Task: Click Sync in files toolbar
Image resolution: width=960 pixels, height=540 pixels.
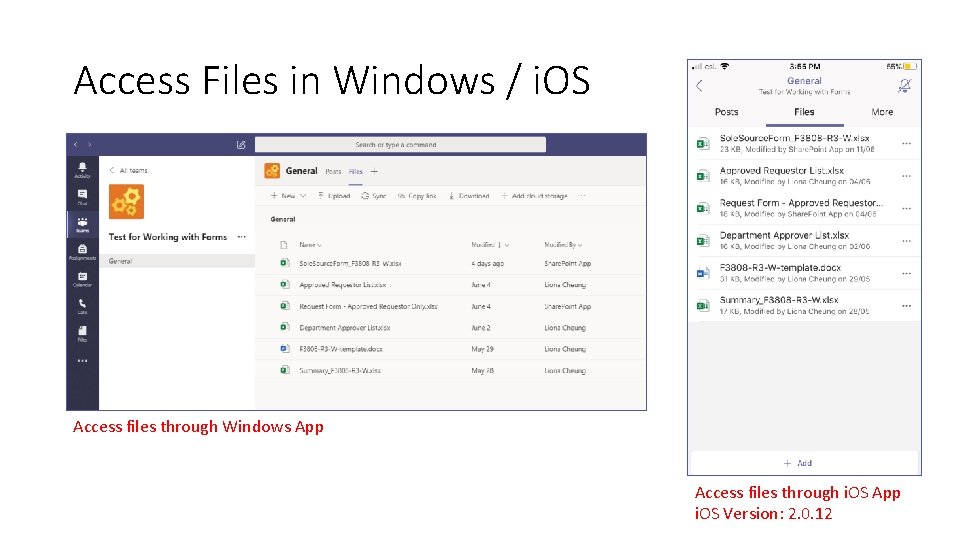Action: 373,196
